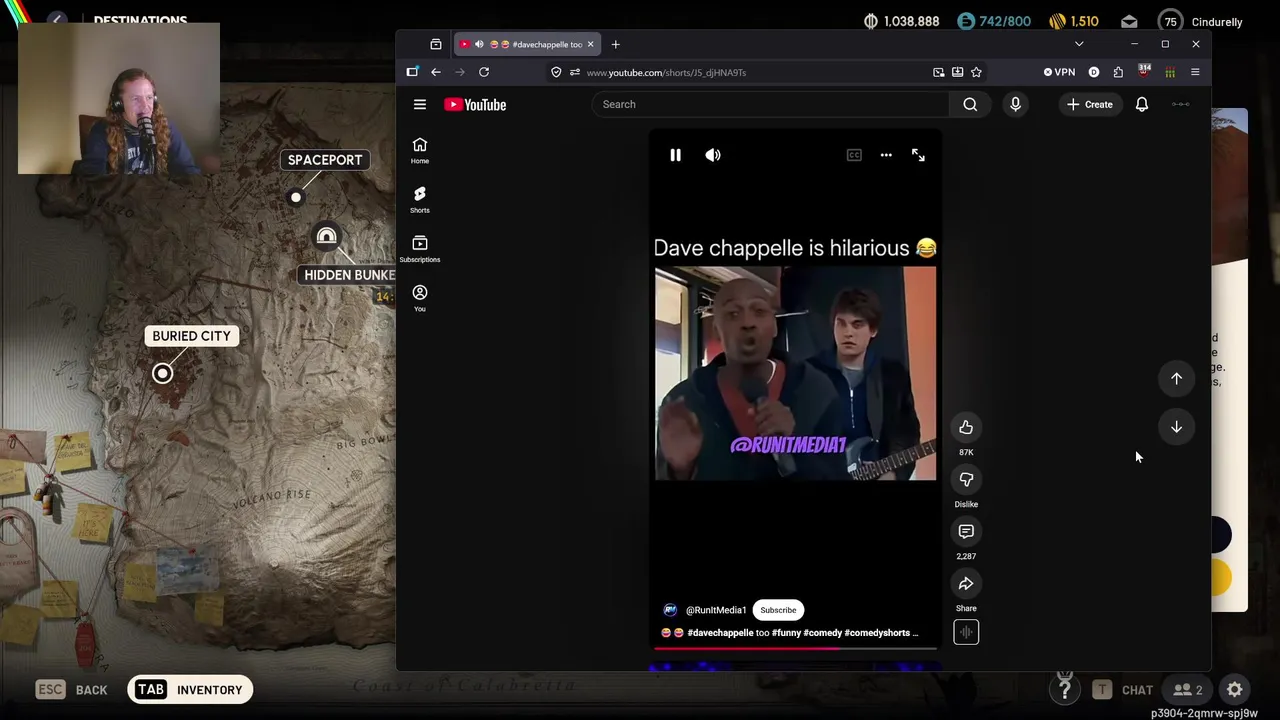The width and height of the screenshot is (1280, 720).
Task: Open the browser workspaces menu icon
Action: point(436,44)
